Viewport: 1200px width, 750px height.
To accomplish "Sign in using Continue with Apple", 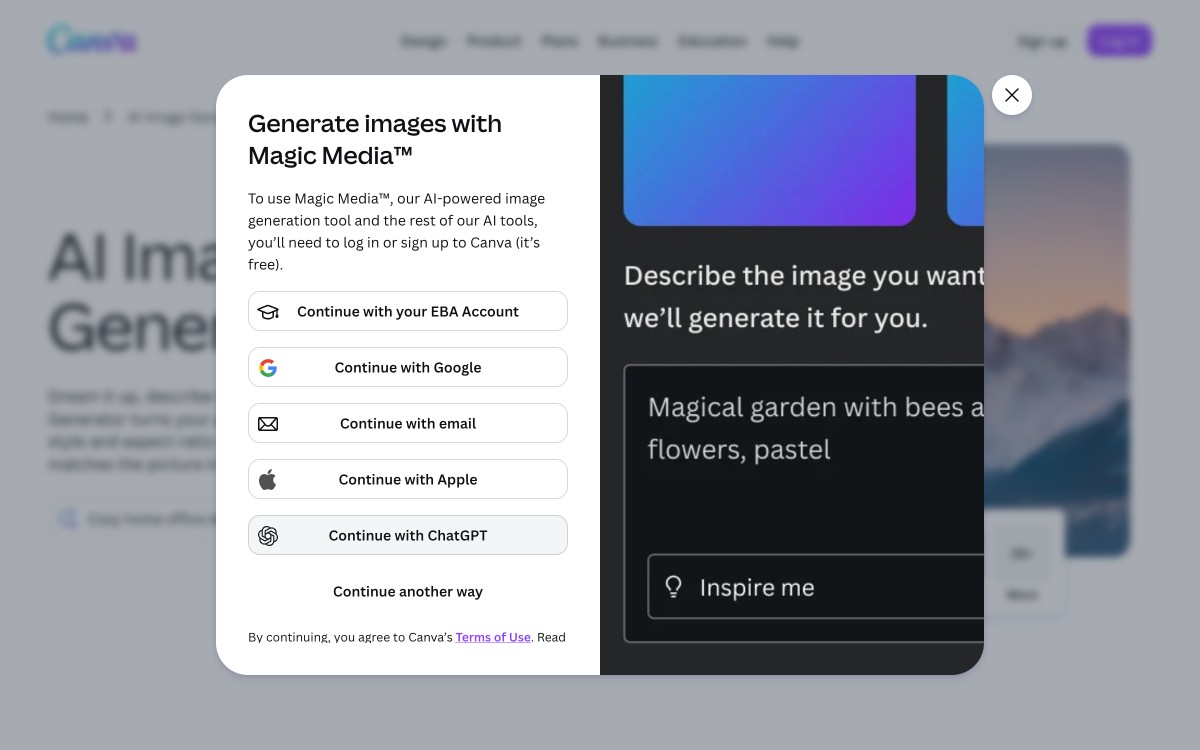I will coord(408,479).
